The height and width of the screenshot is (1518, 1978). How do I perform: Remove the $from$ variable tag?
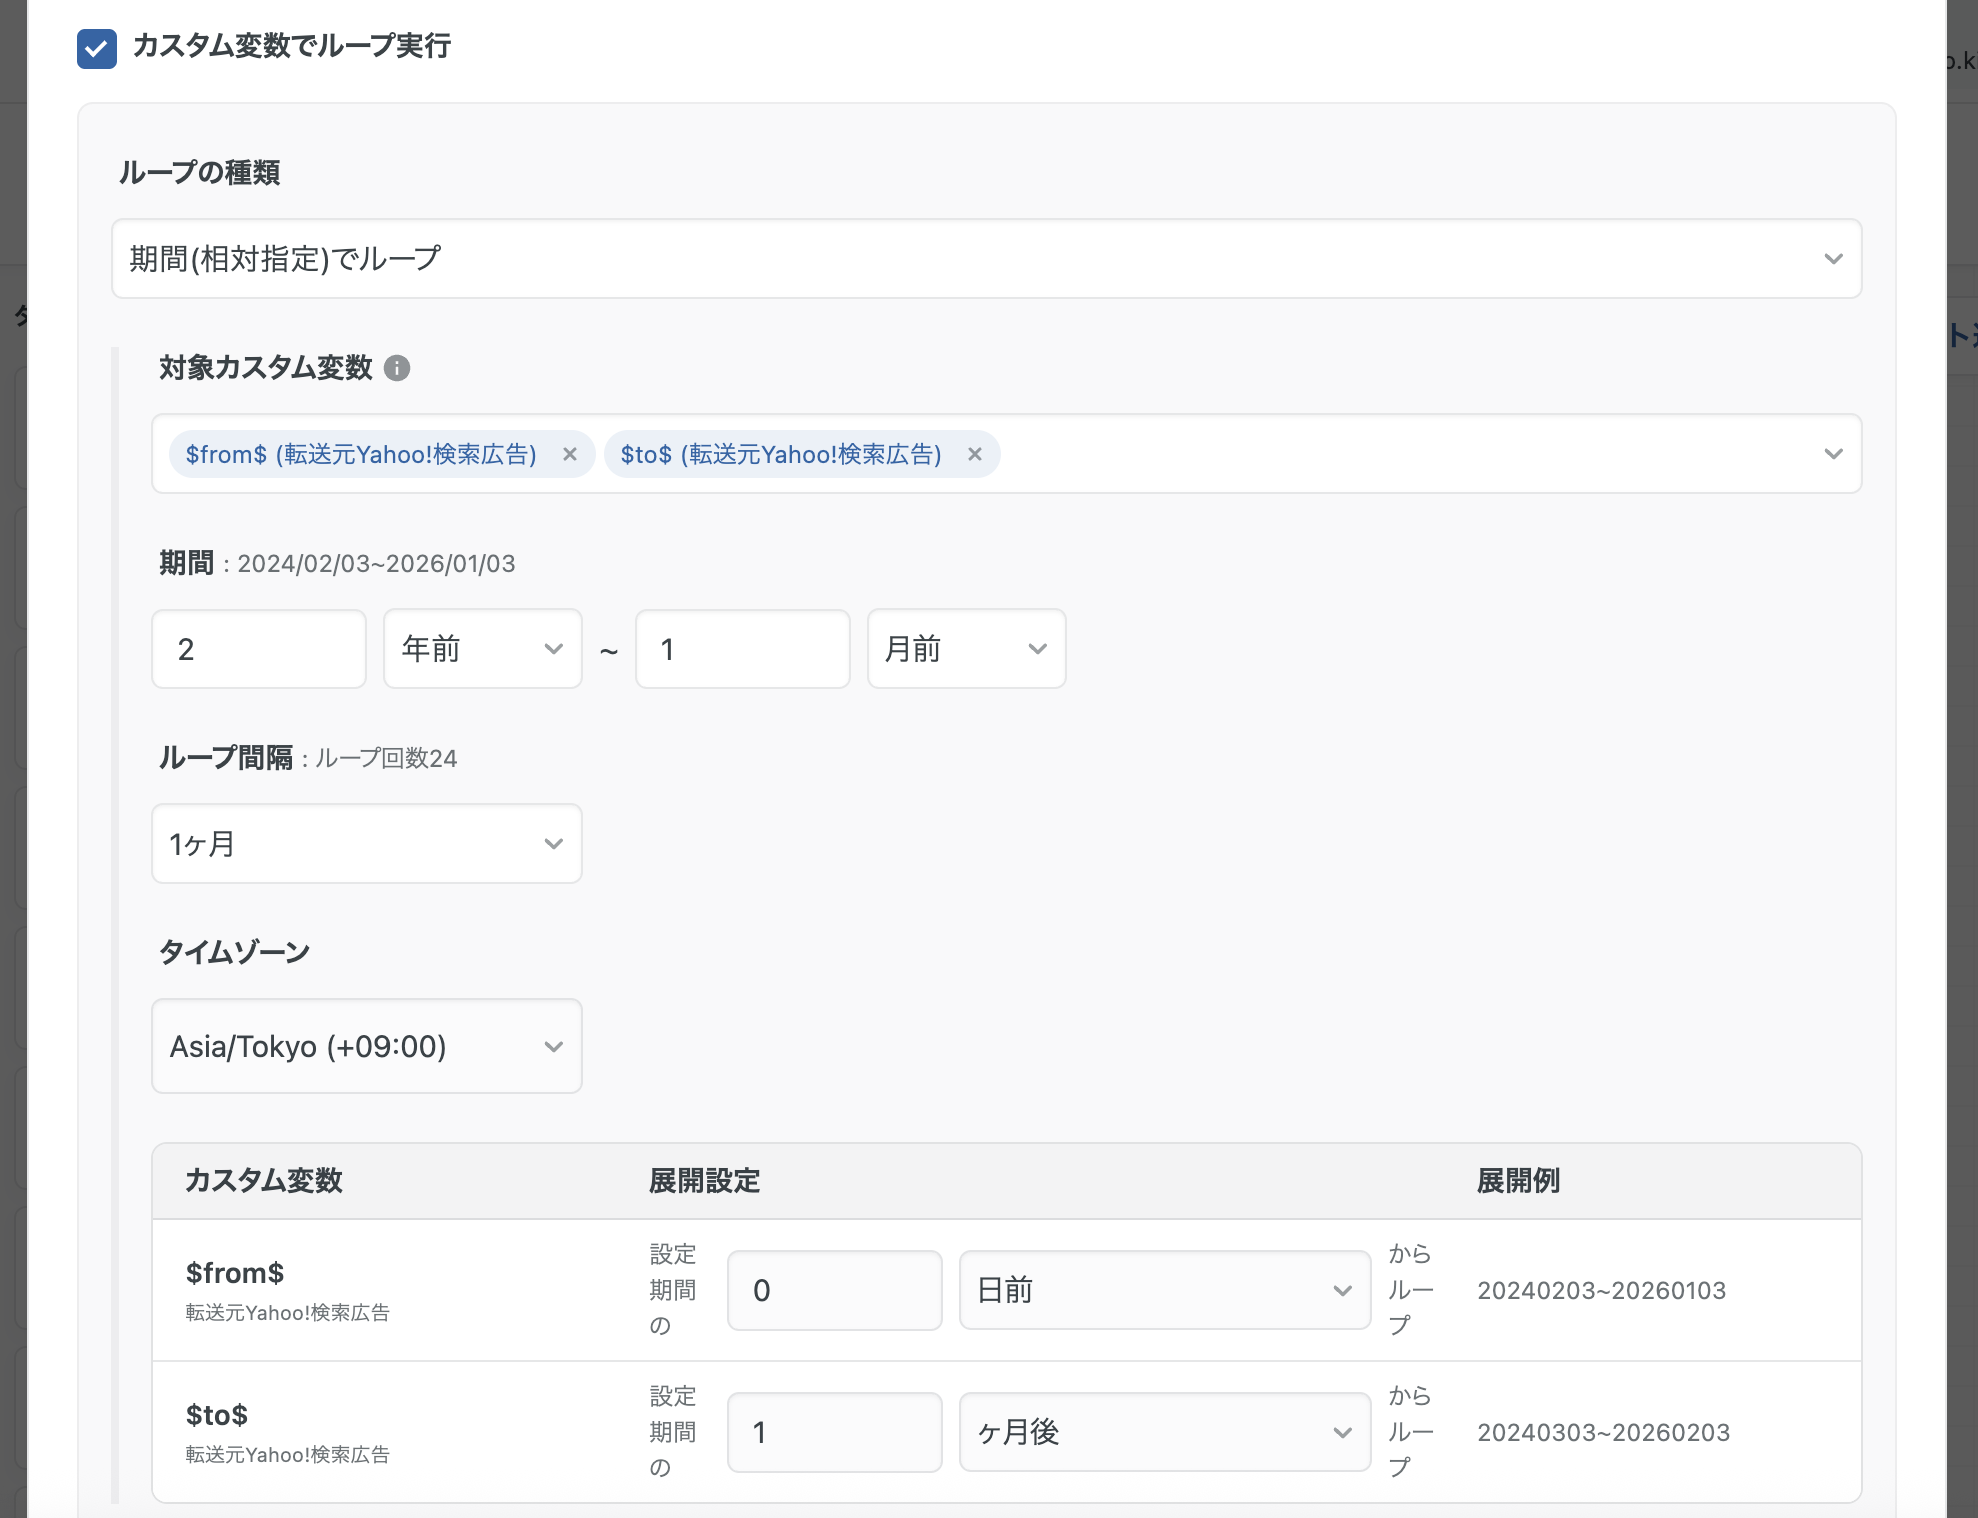click(x=570, y=454)
